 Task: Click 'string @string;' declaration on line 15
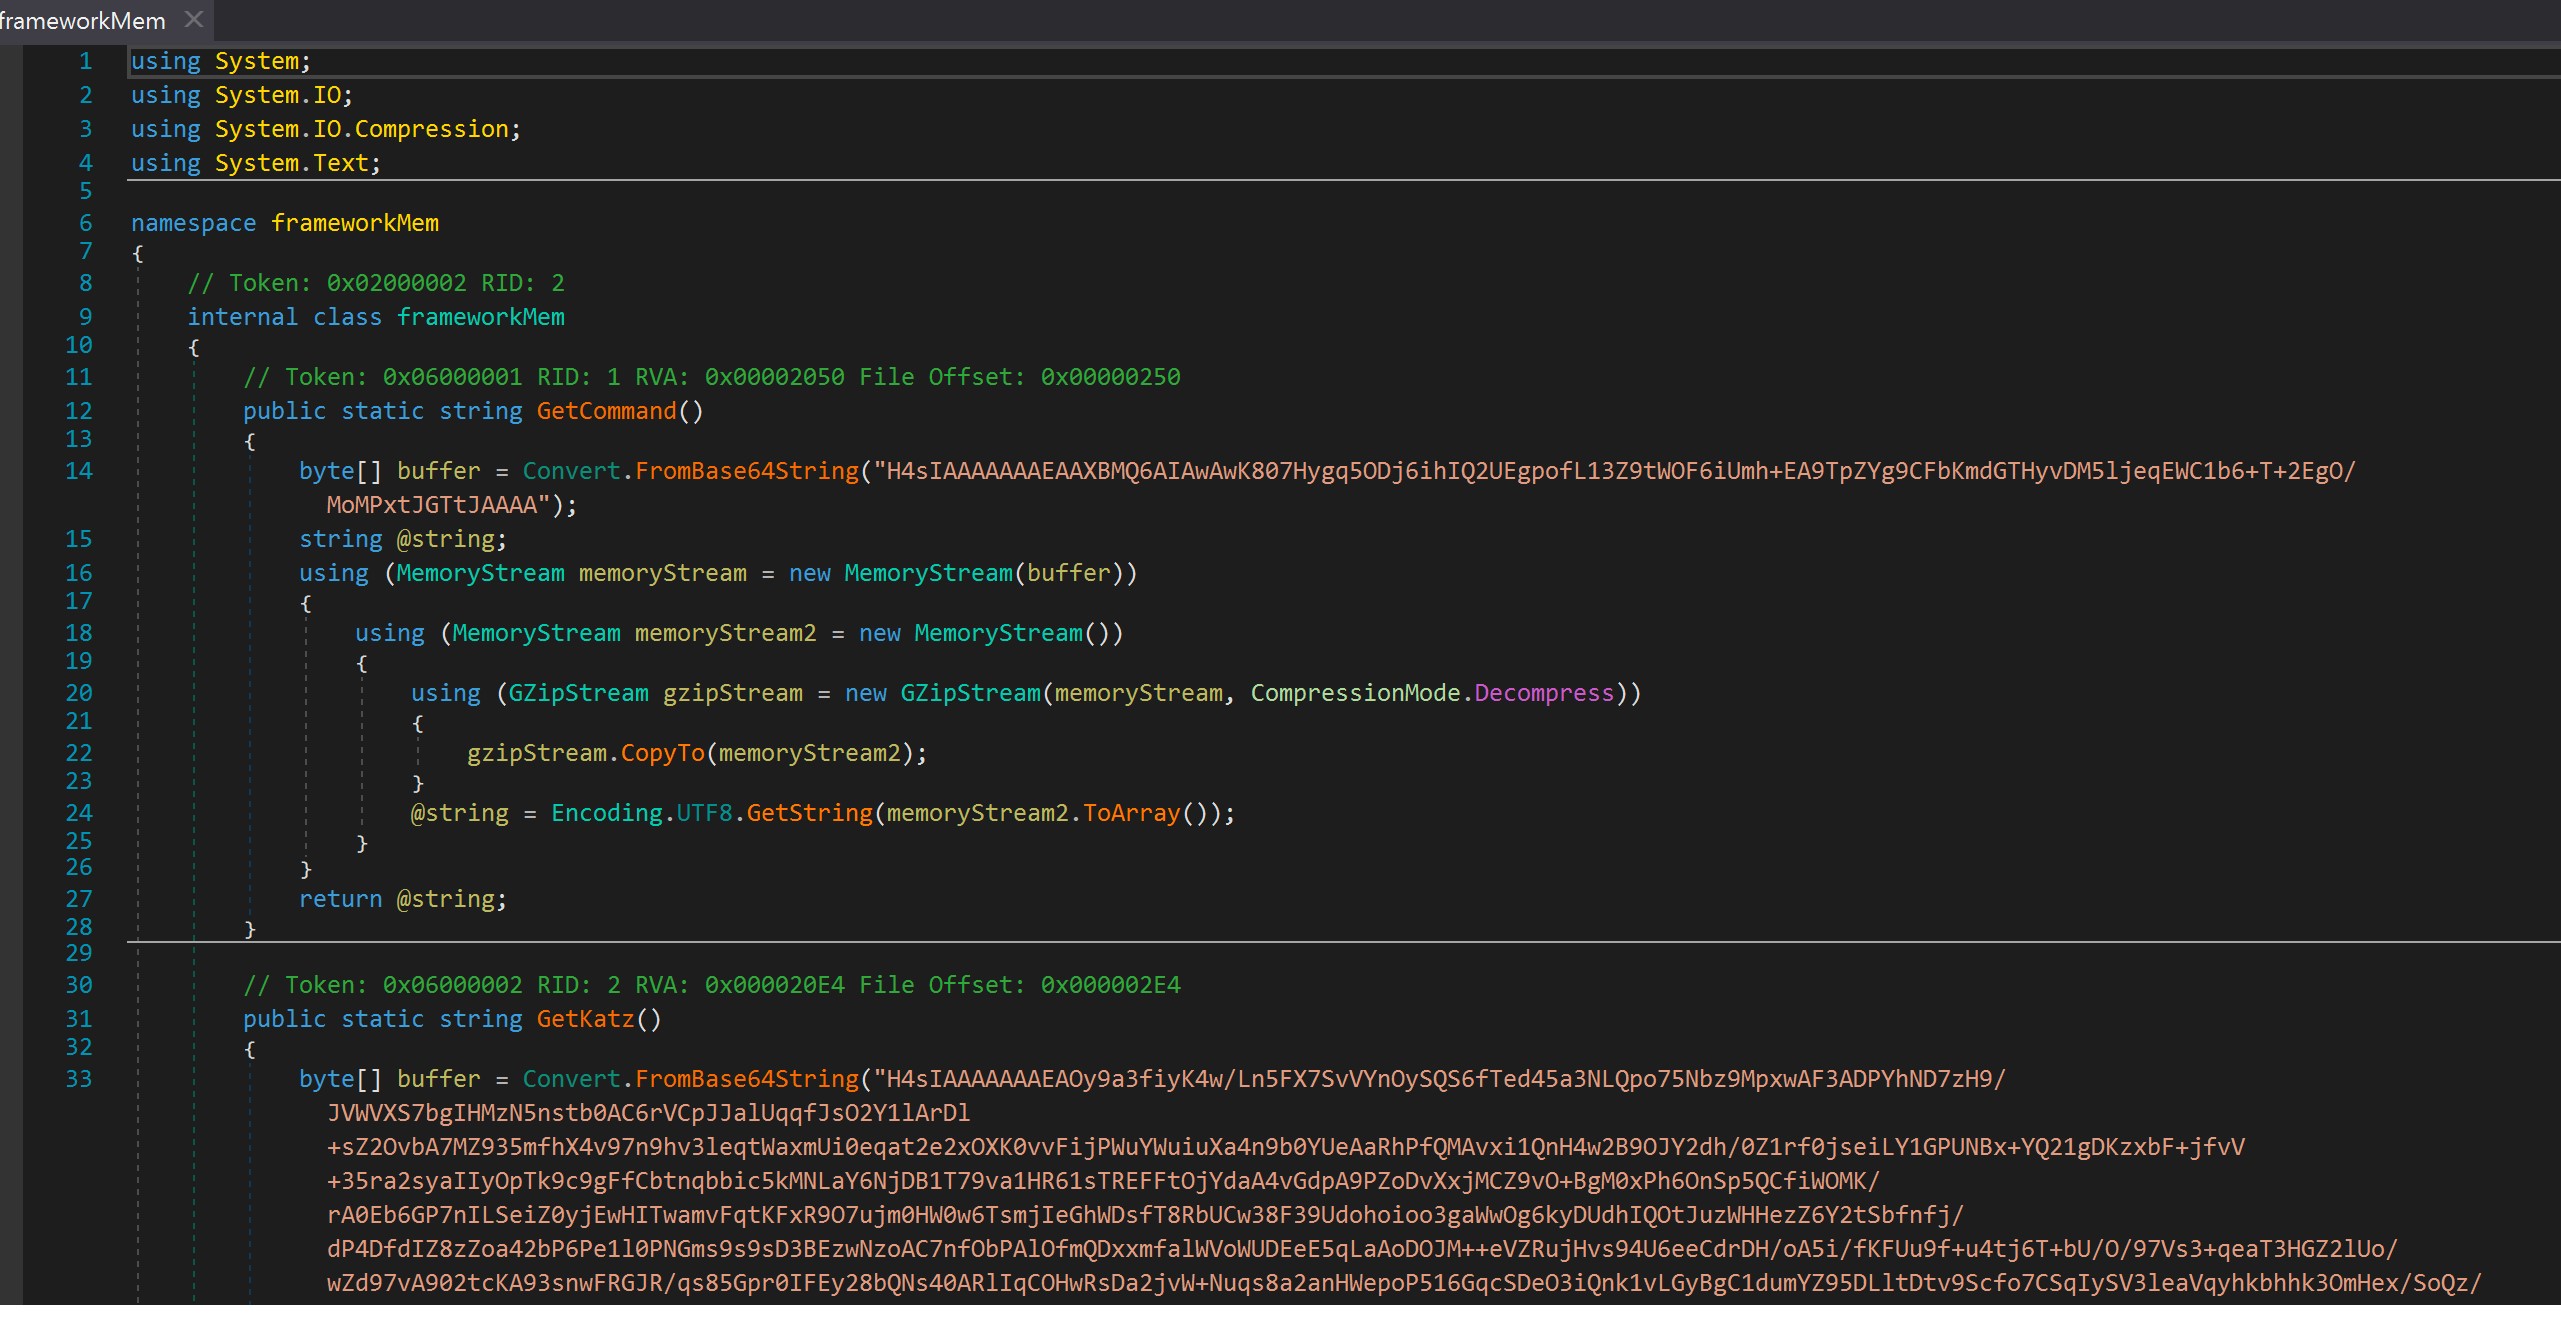(x=403, y=539)
